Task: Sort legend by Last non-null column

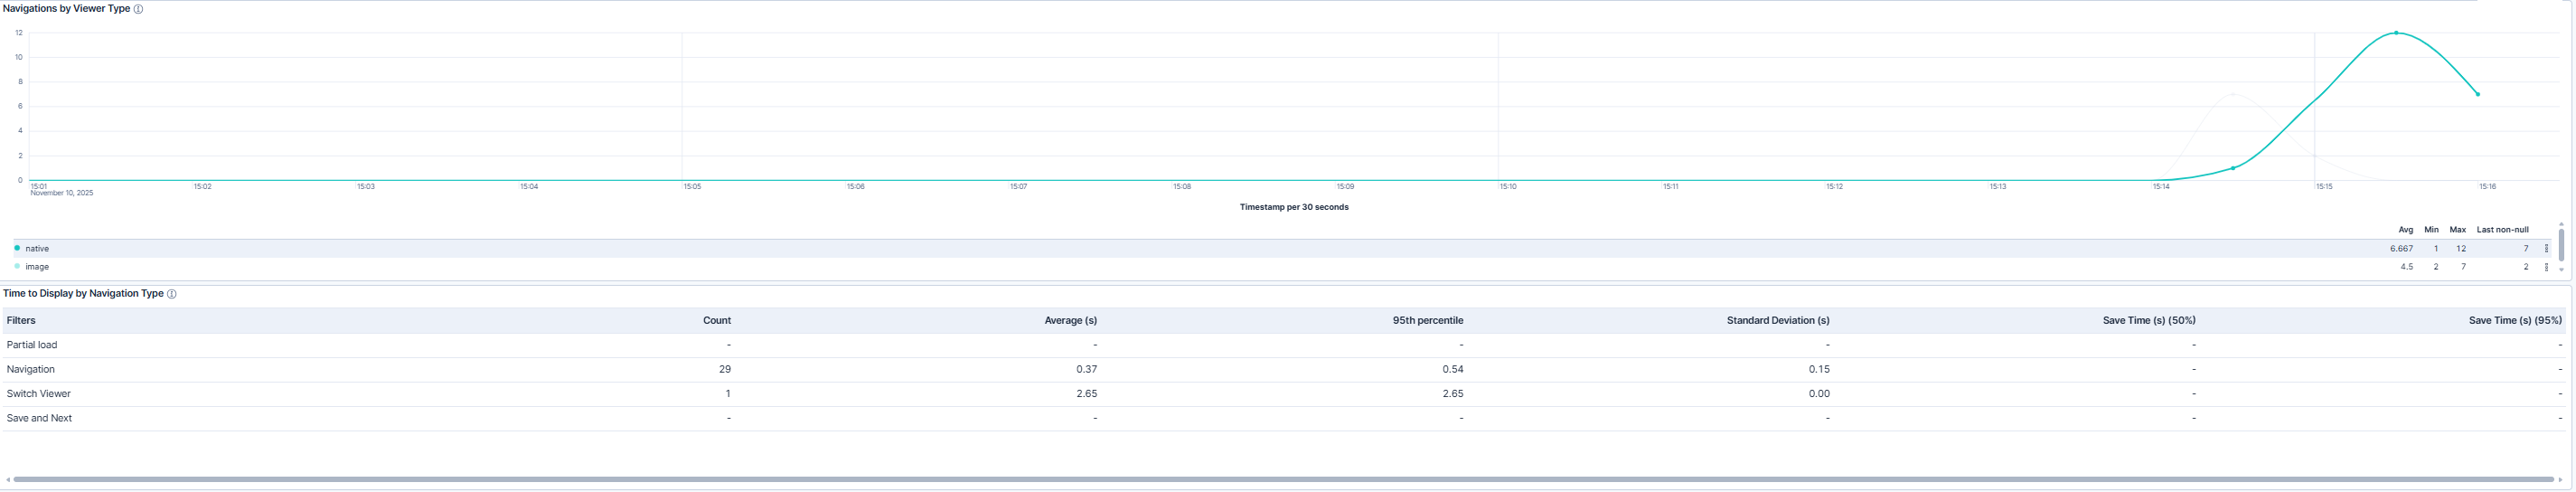Action: point(2502,230)
